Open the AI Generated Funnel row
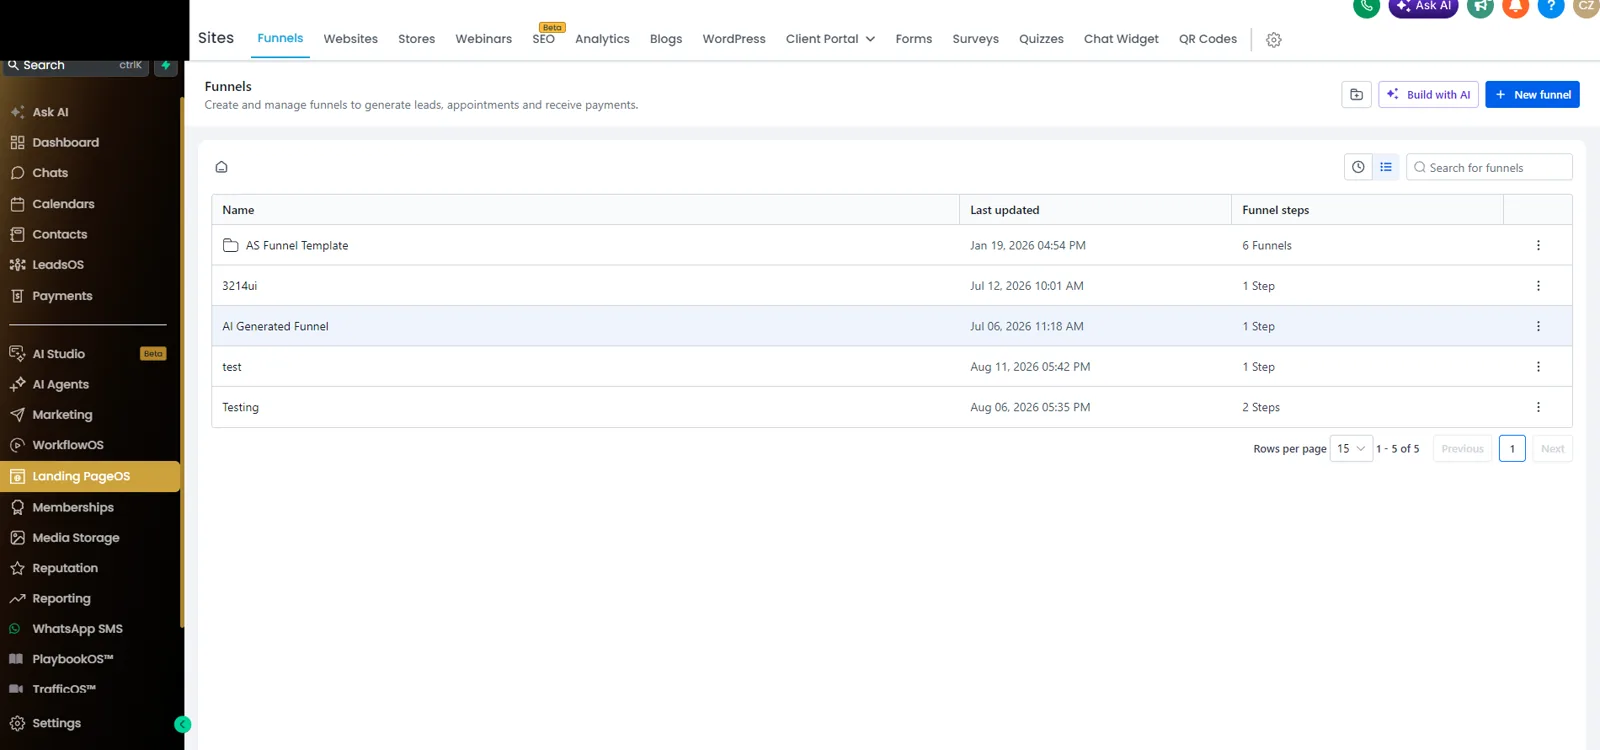Viewport: 1600px width, 750px height. (891, 326)
